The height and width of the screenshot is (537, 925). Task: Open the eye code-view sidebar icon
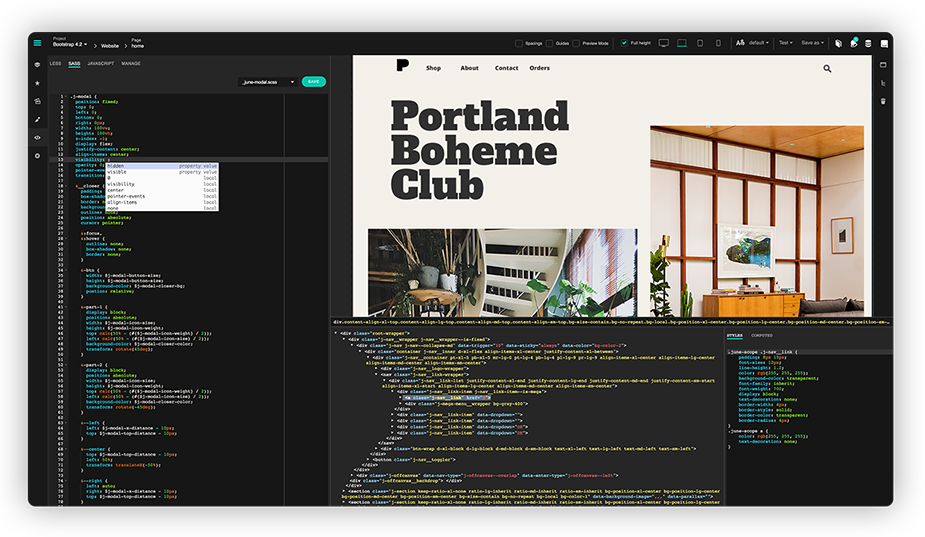pos(37,137)
